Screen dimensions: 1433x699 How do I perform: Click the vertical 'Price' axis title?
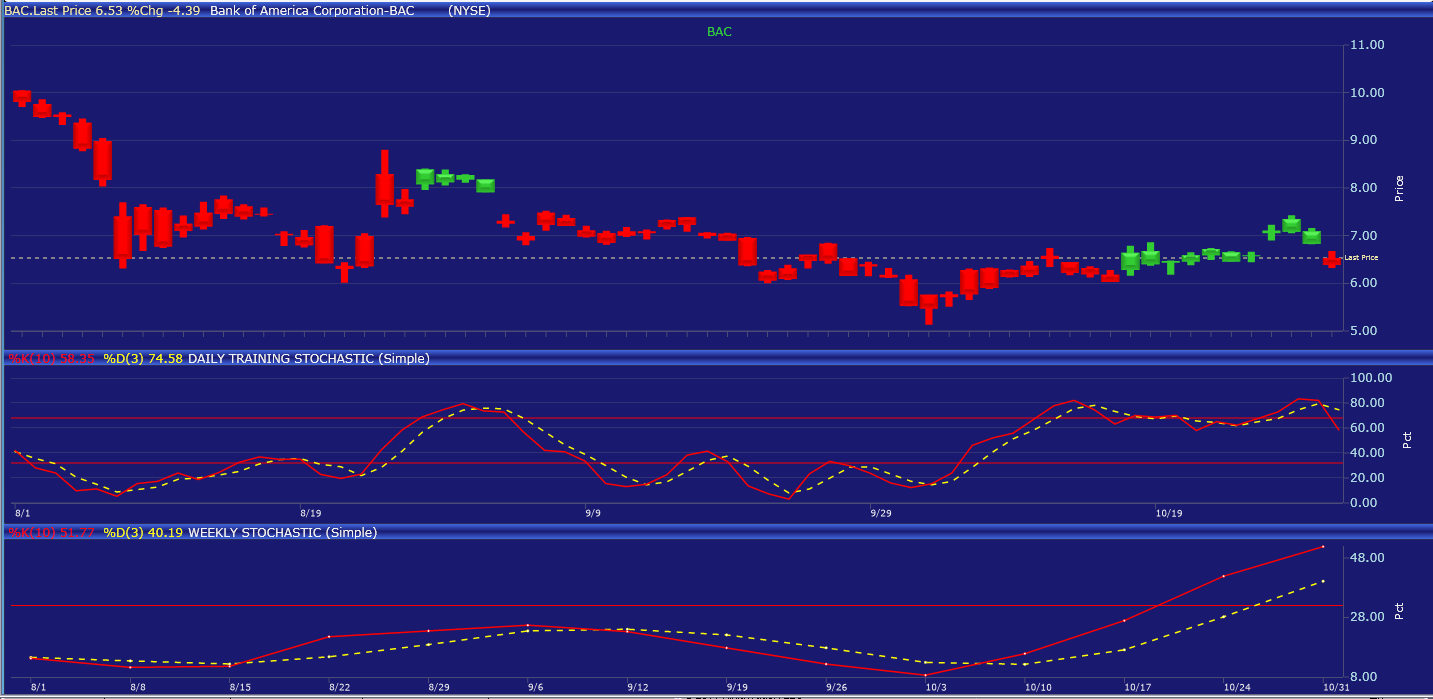[1398, 189]
